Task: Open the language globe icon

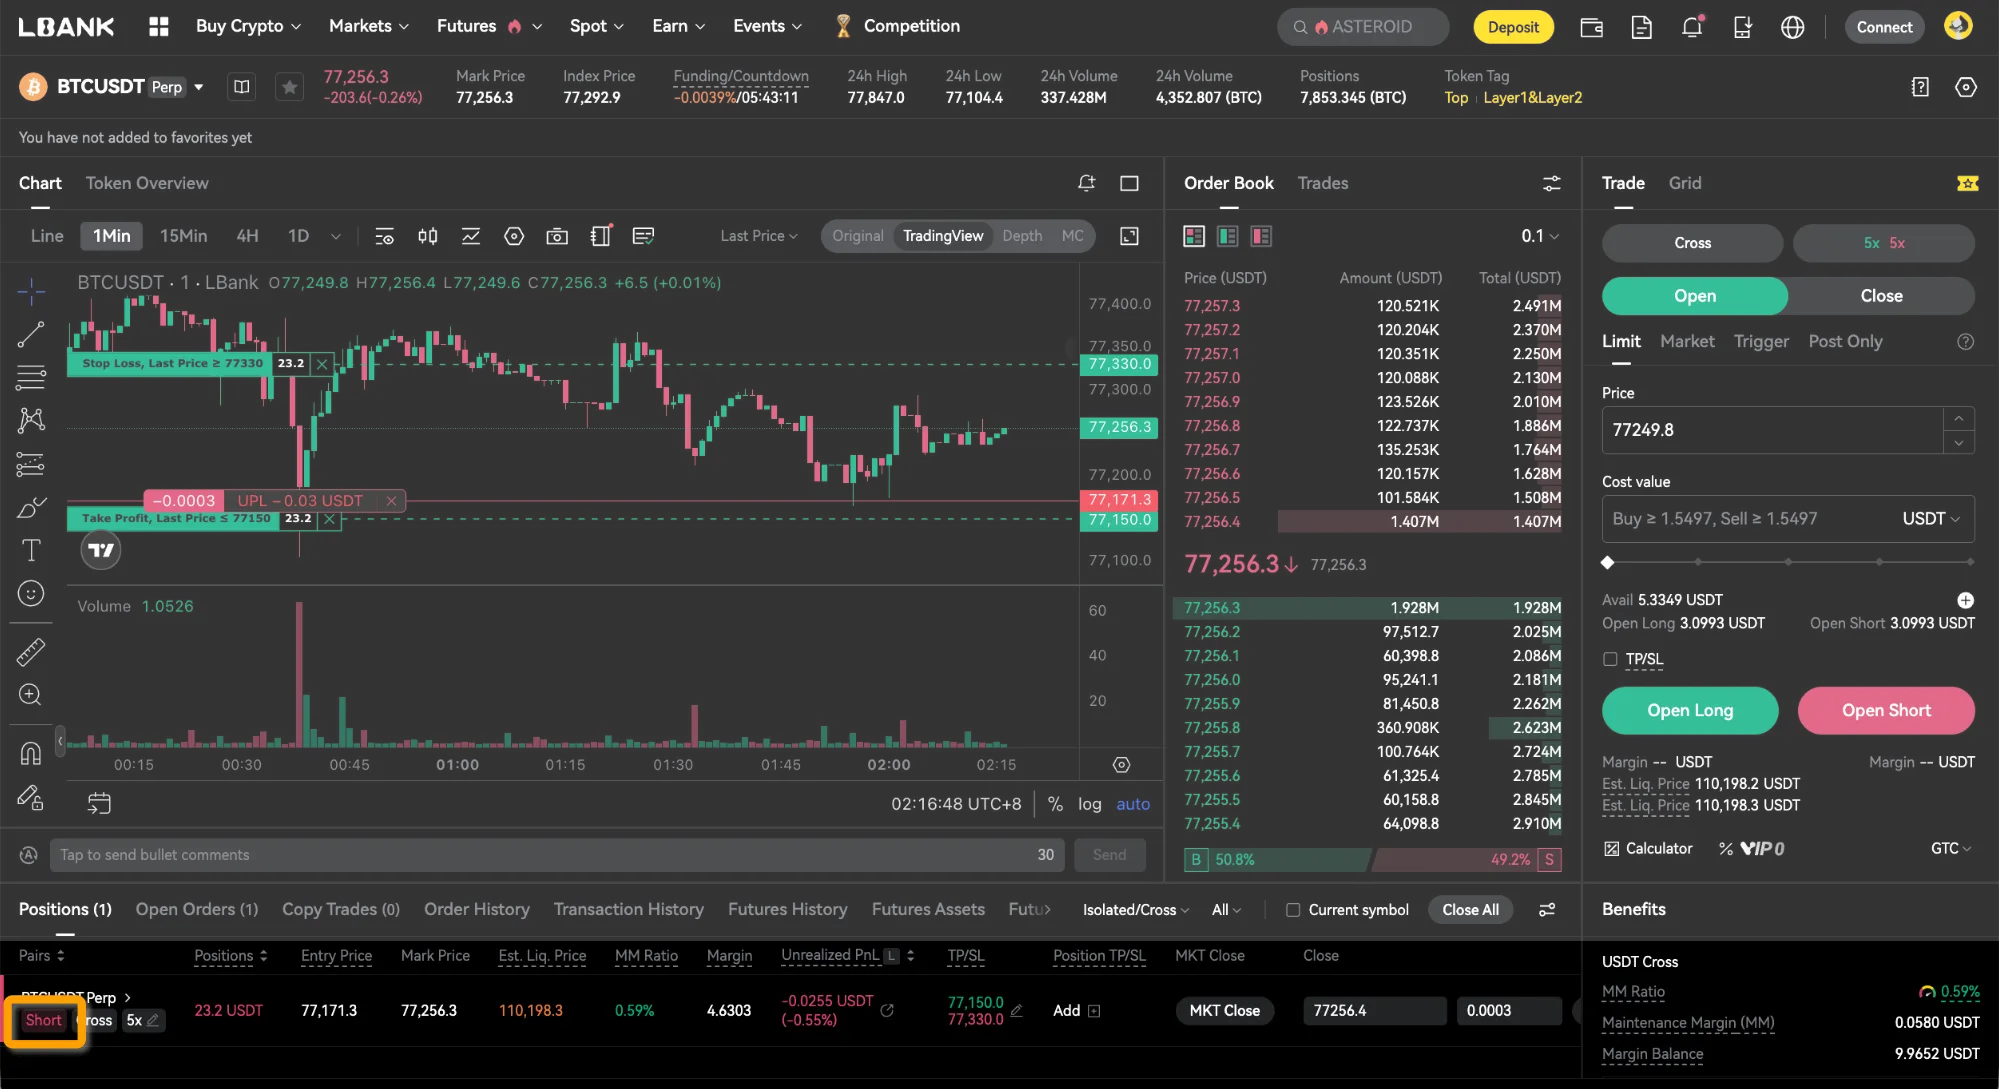Action: click(1792, 27)
